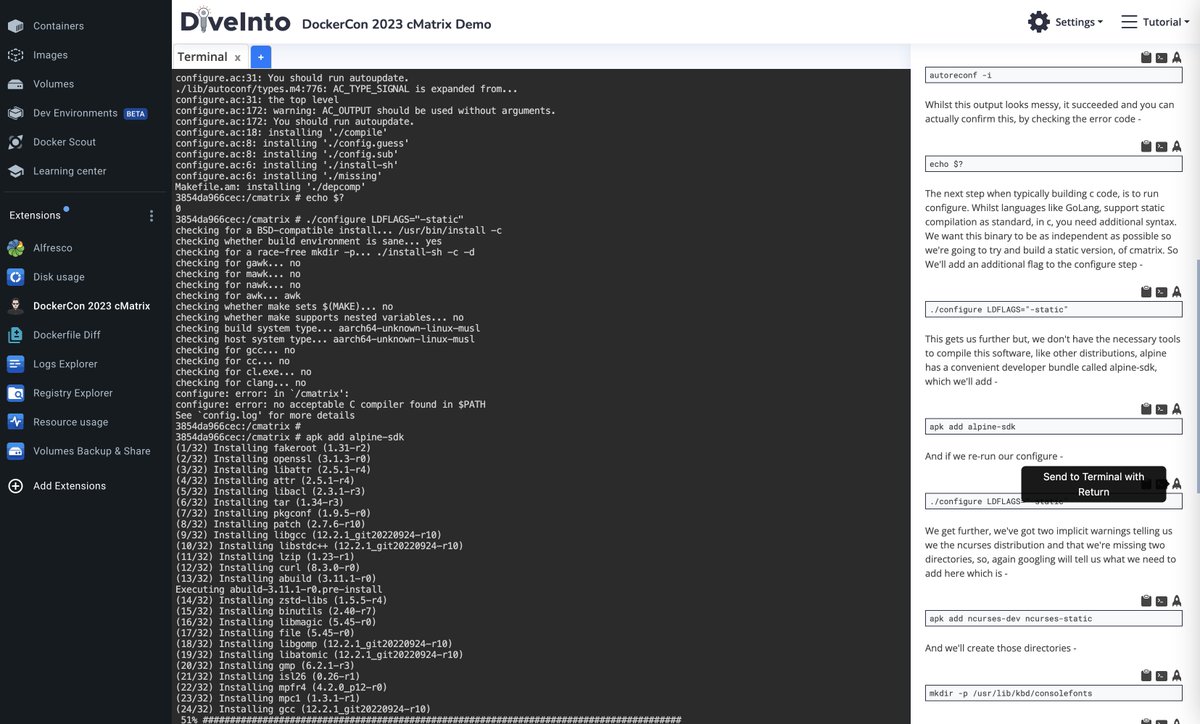Click terminal icon above echo $? command
1200x724 pixels.
pyautogui.click(x=1161, y=147)
